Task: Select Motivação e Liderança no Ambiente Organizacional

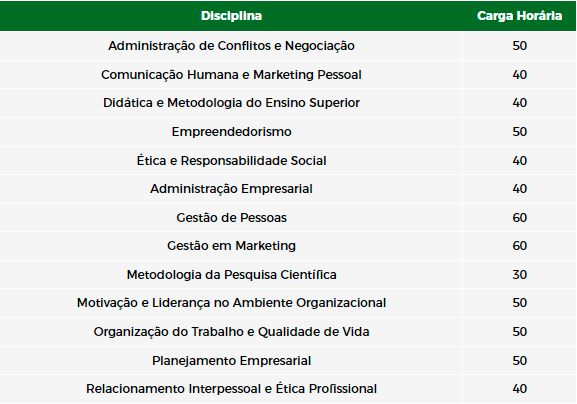Action: [231, 303]
